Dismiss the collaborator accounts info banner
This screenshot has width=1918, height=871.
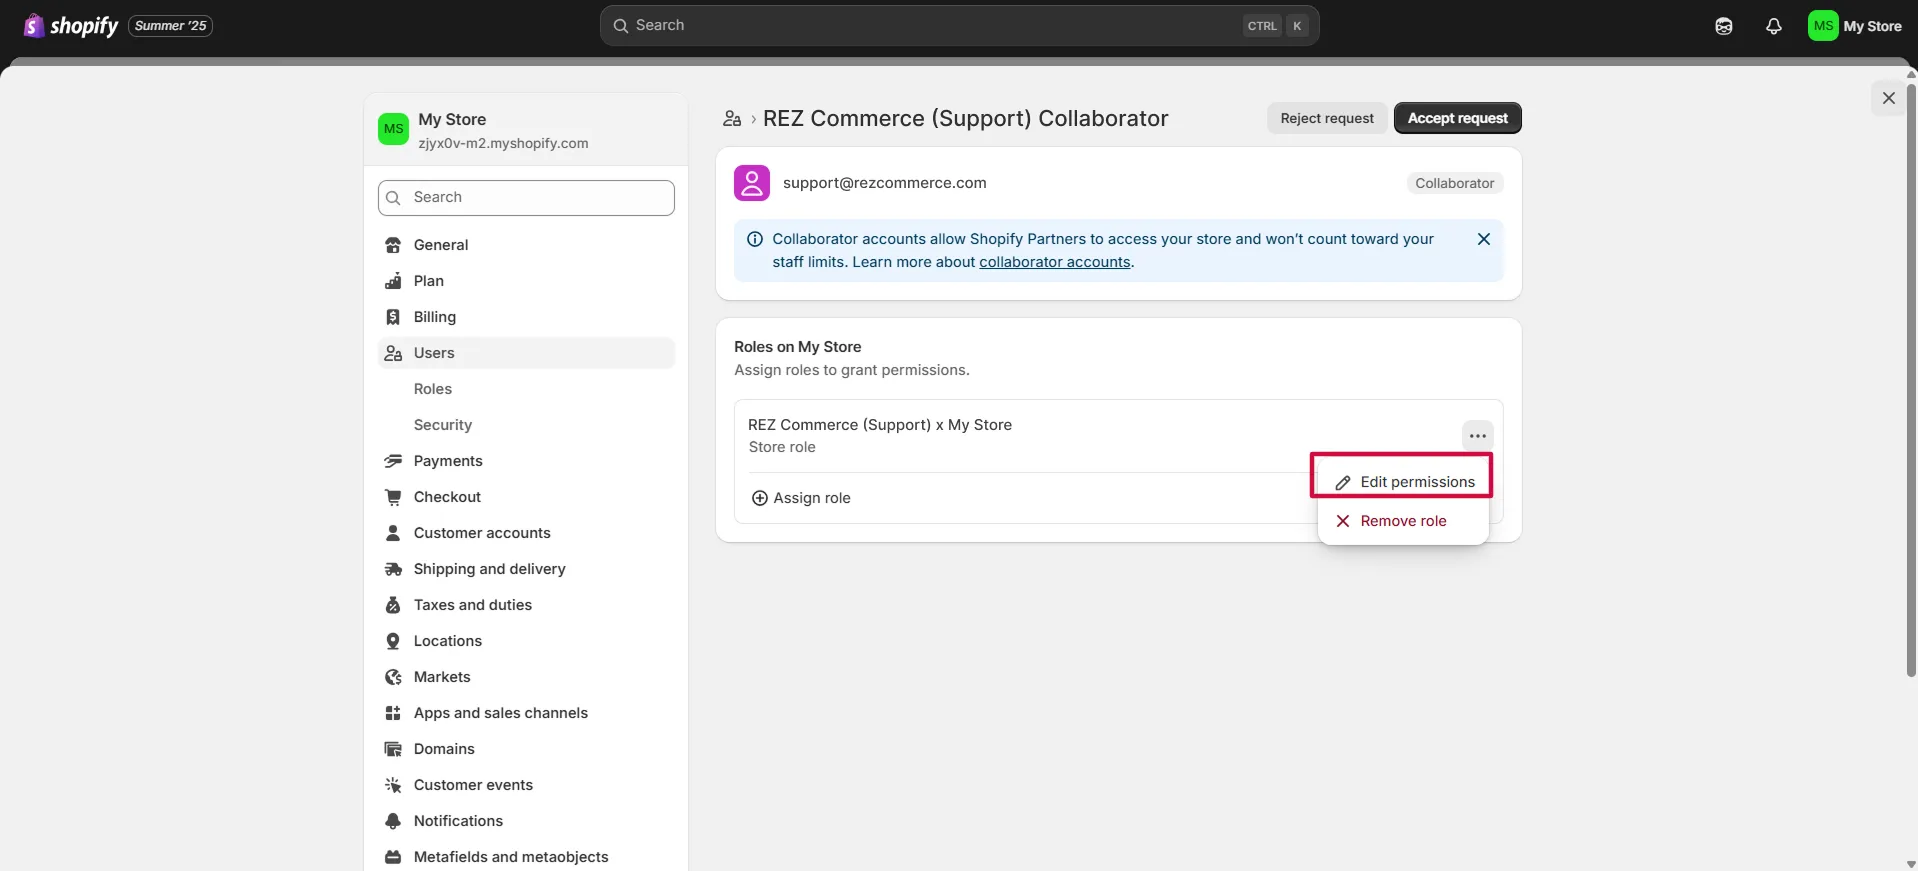[1484, 239]
